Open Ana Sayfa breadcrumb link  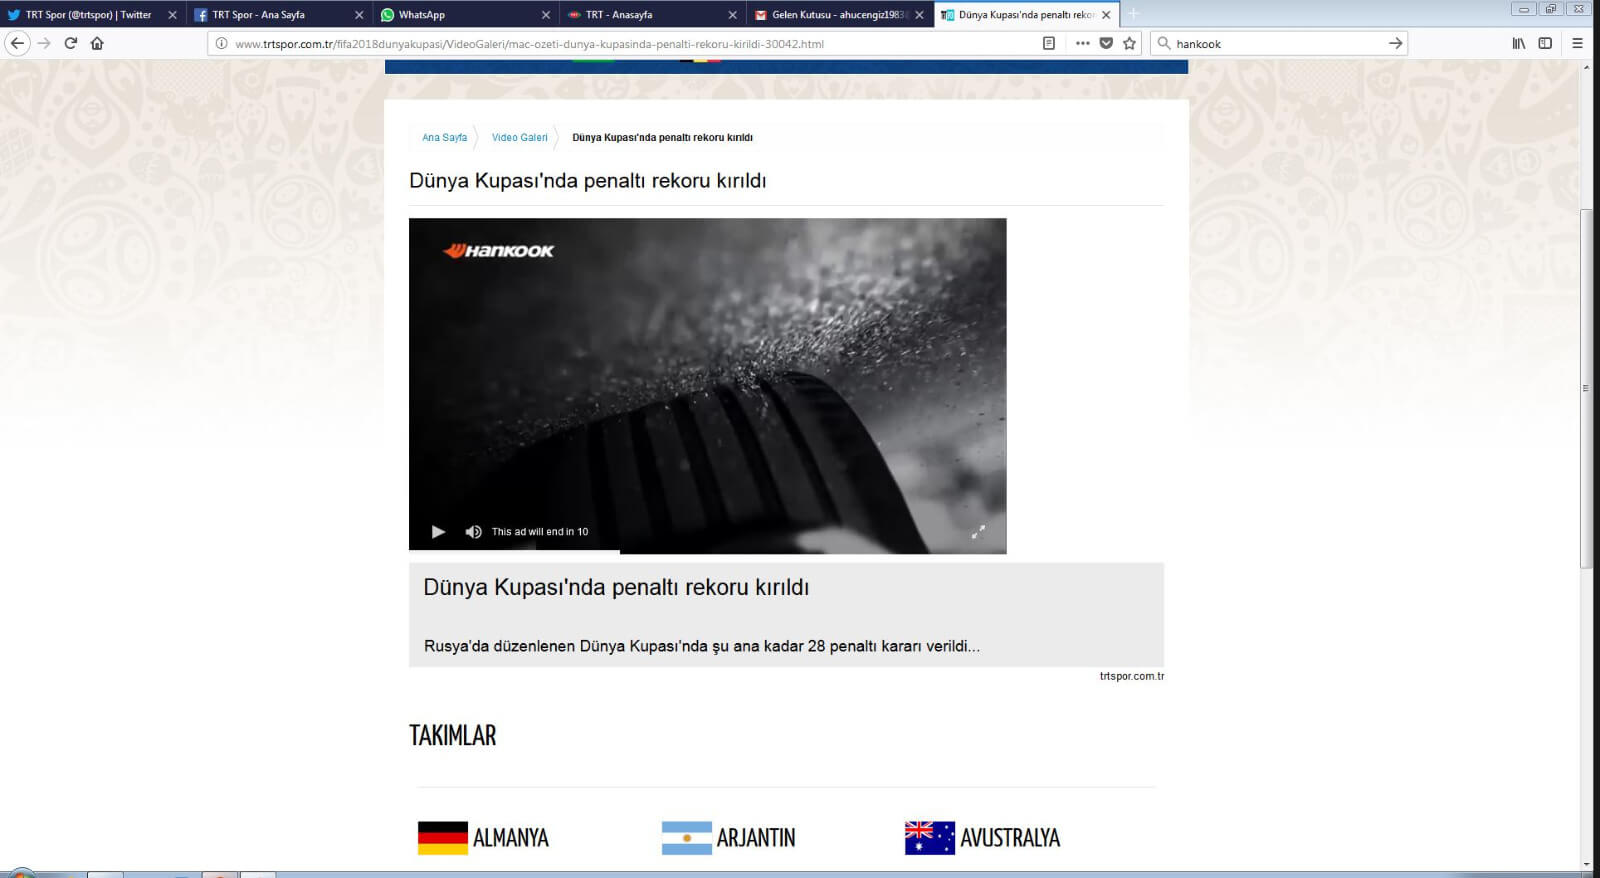click(x=444, y=138)
